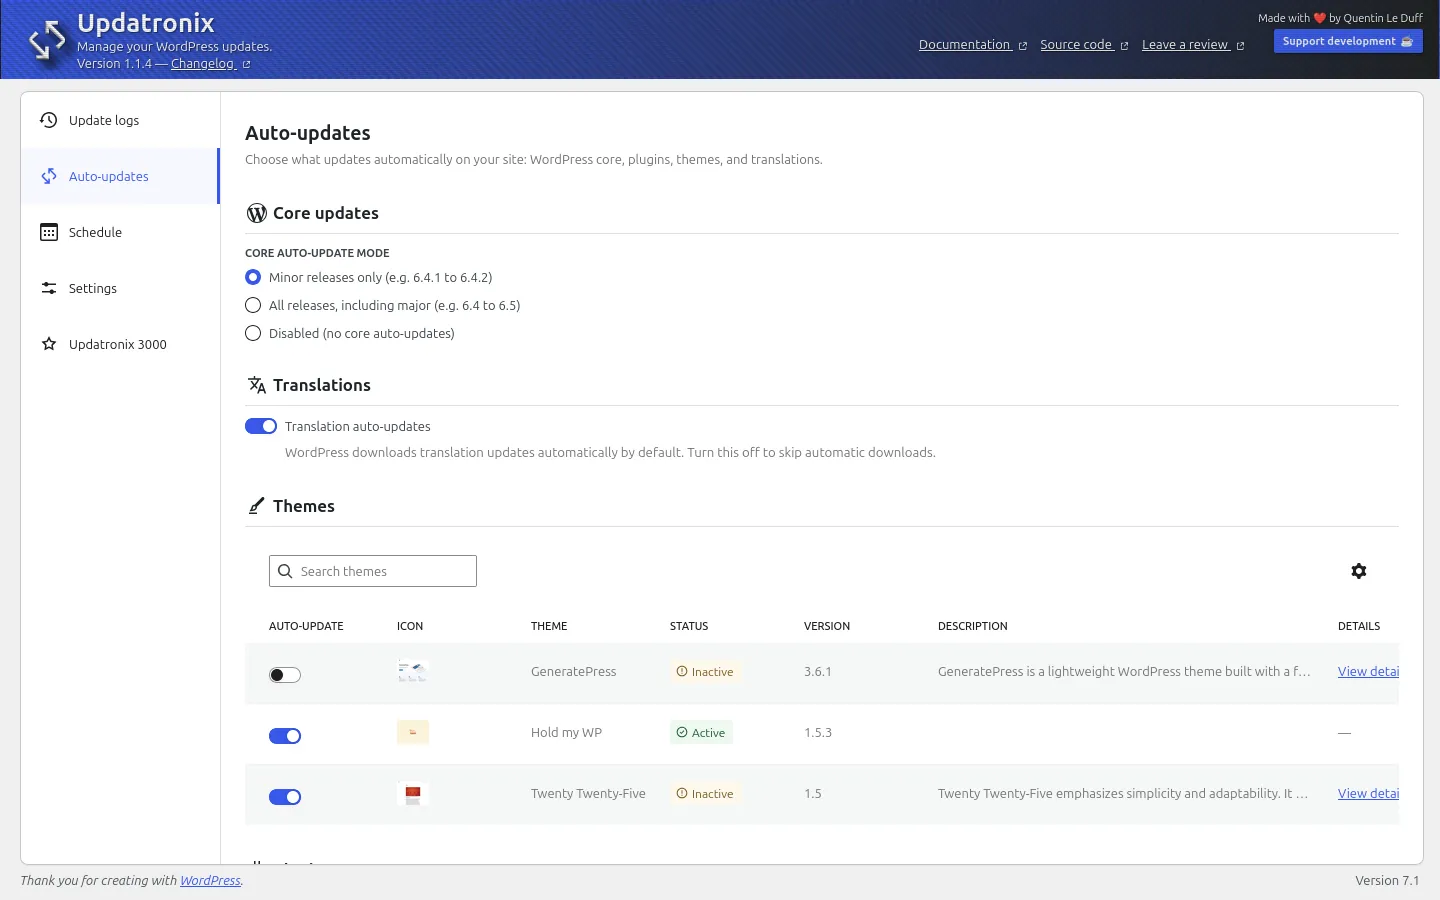Click the GeneratePress theme icon
Screen dimensions: 1440x900
point(413,671)
